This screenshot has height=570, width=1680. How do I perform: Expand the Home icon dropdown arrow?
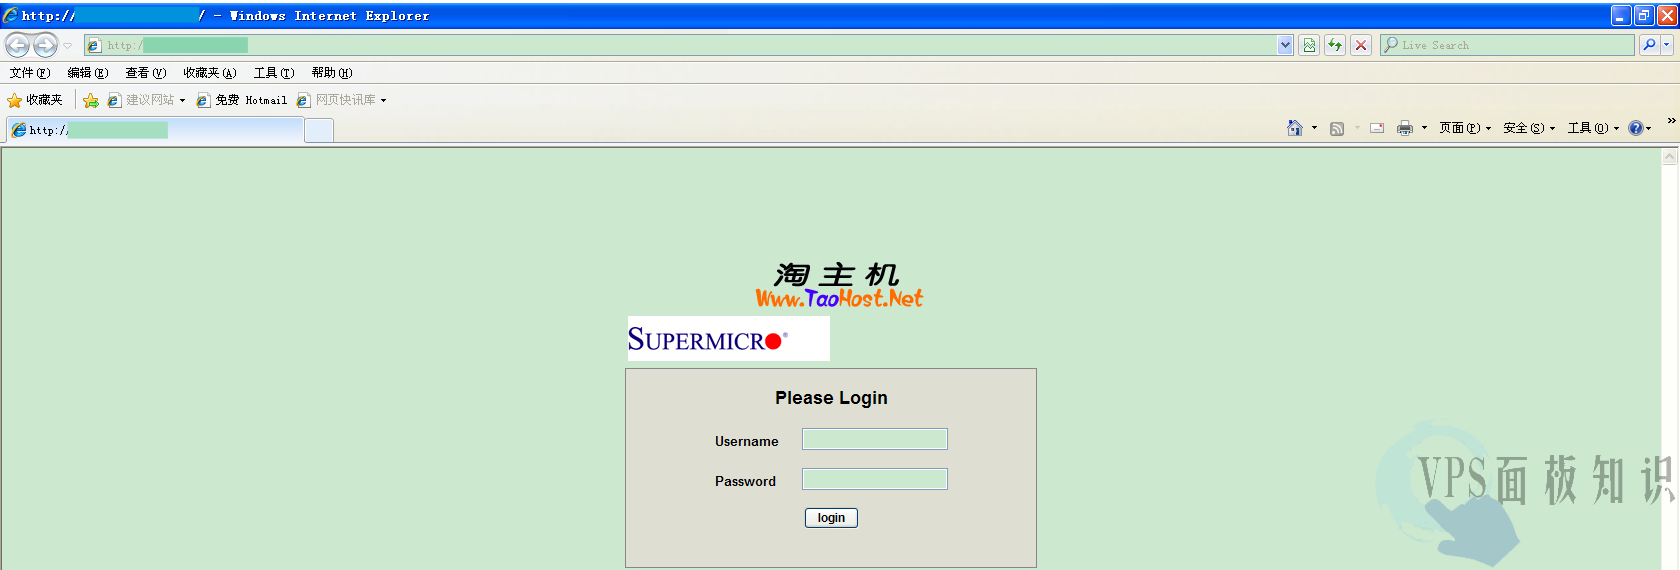point(1314,128)
